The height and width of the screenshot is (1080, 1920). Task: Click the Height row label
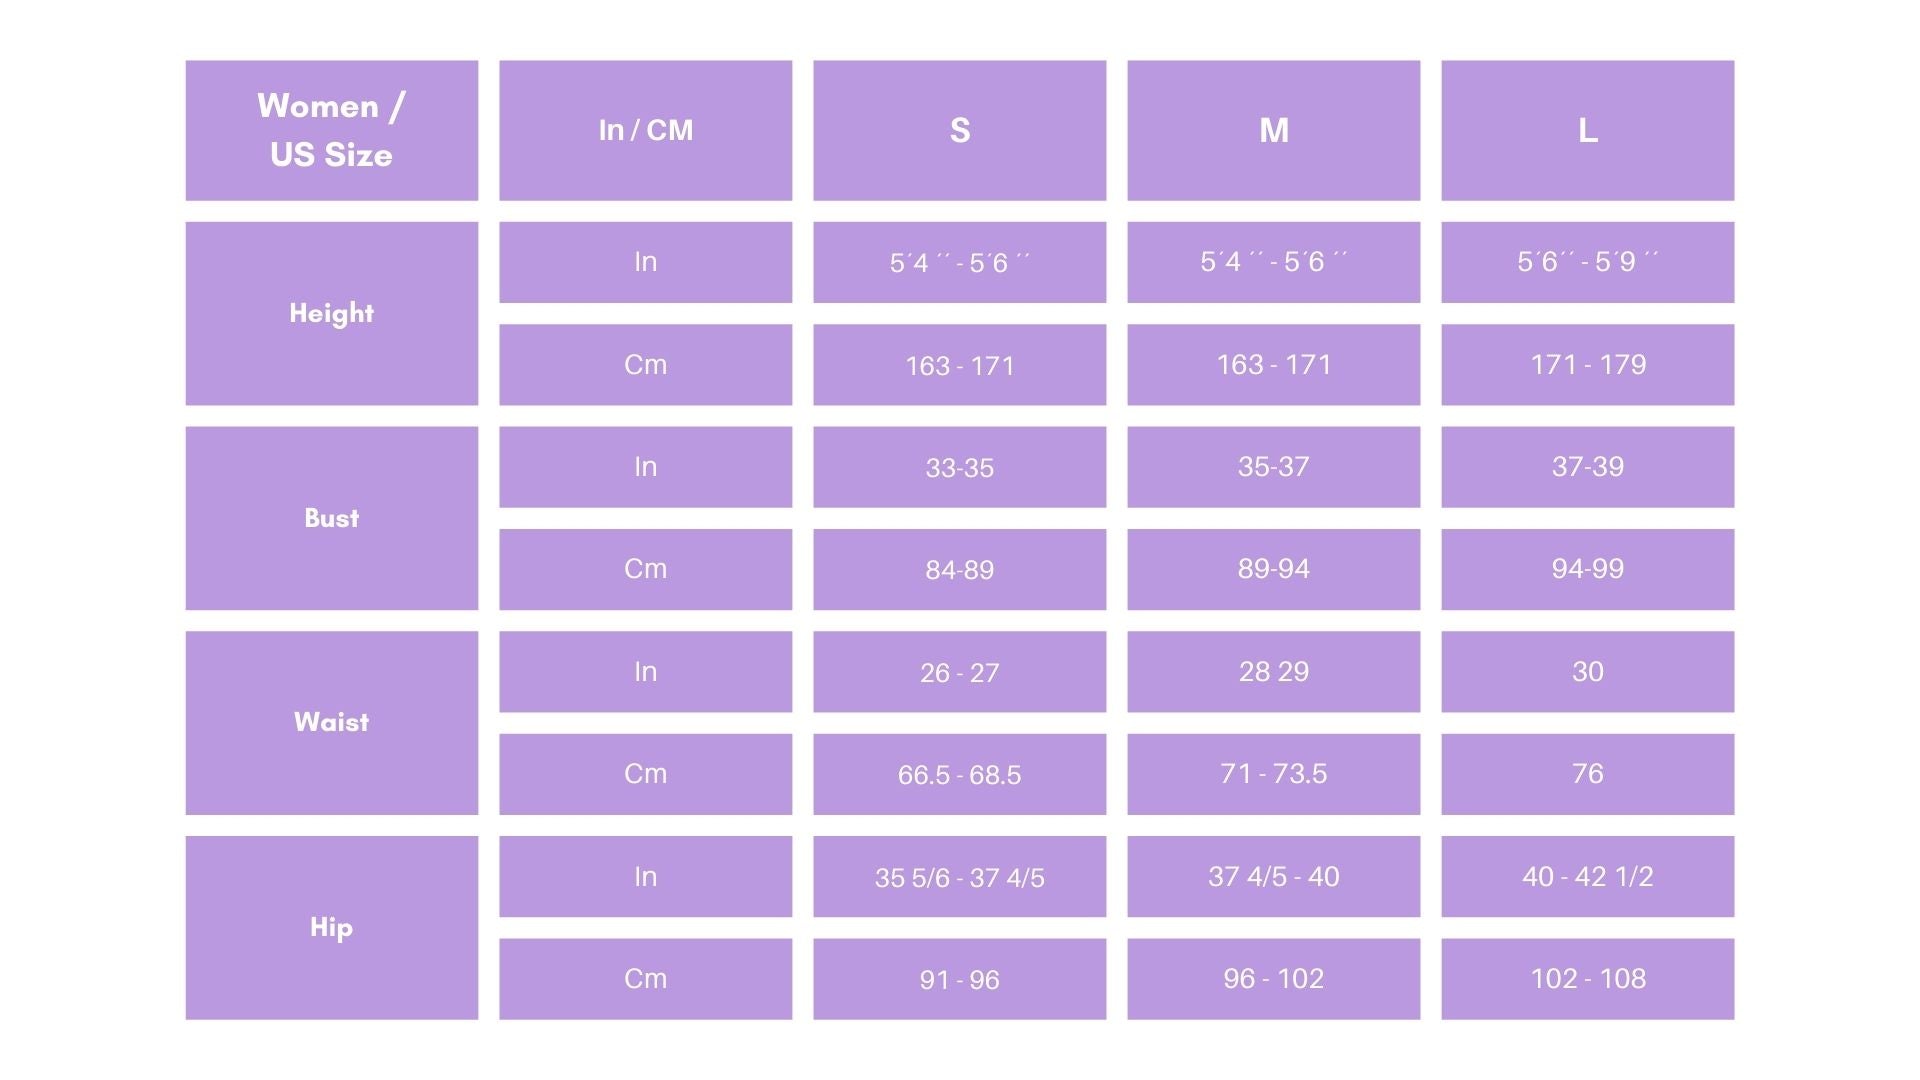tap(331, 313)
